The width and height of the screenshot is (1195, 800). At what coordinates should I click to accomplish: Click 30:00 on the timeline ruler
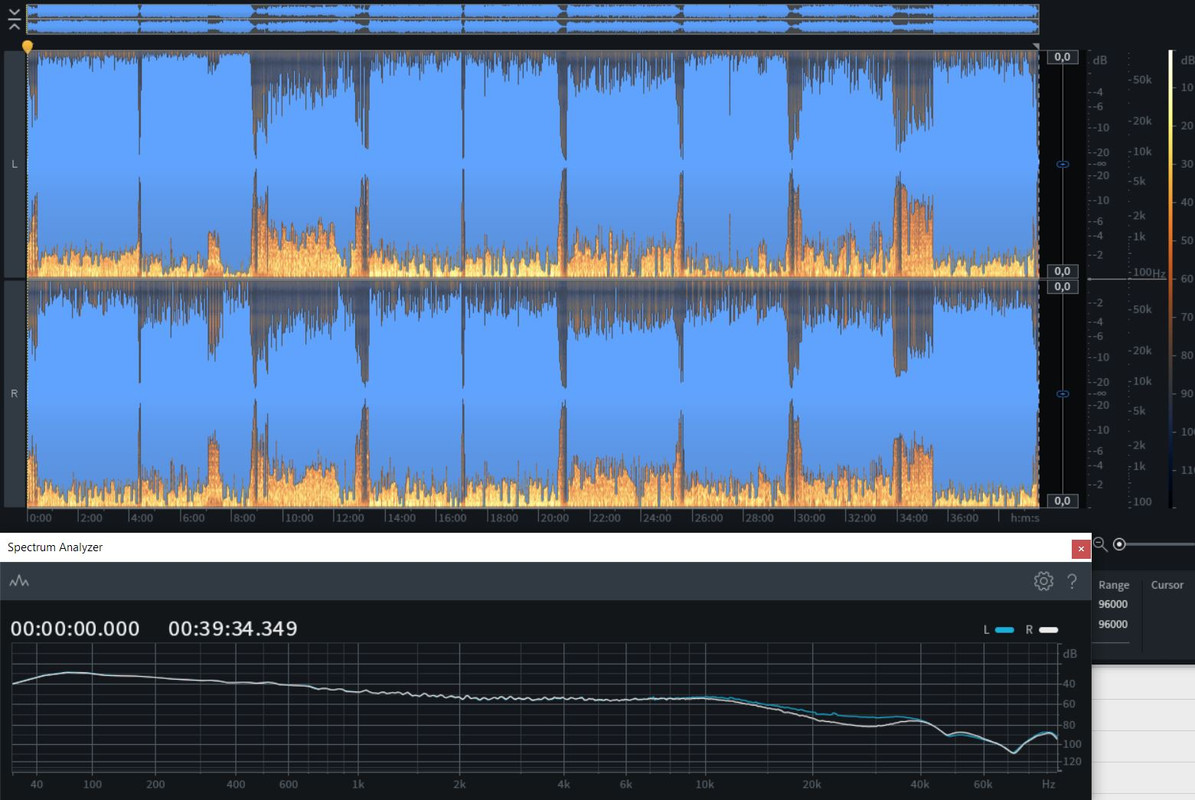click(x=810, y=518)
